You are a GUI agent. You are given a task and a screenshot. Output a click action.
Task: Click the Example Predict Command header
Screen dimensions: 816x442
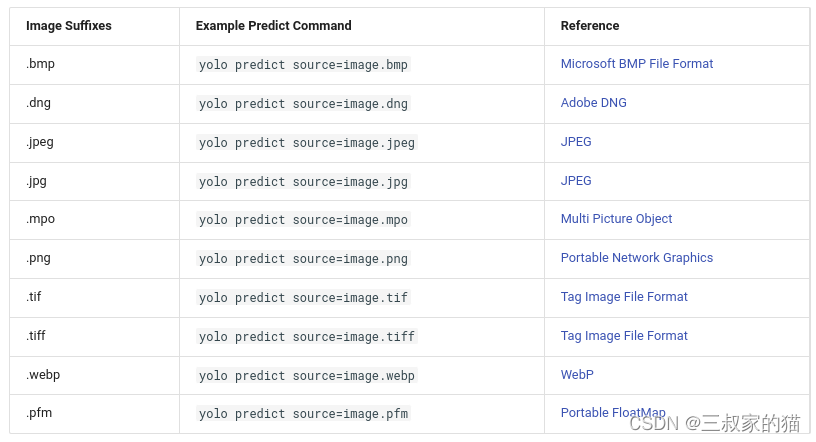(x=273, y=26)
